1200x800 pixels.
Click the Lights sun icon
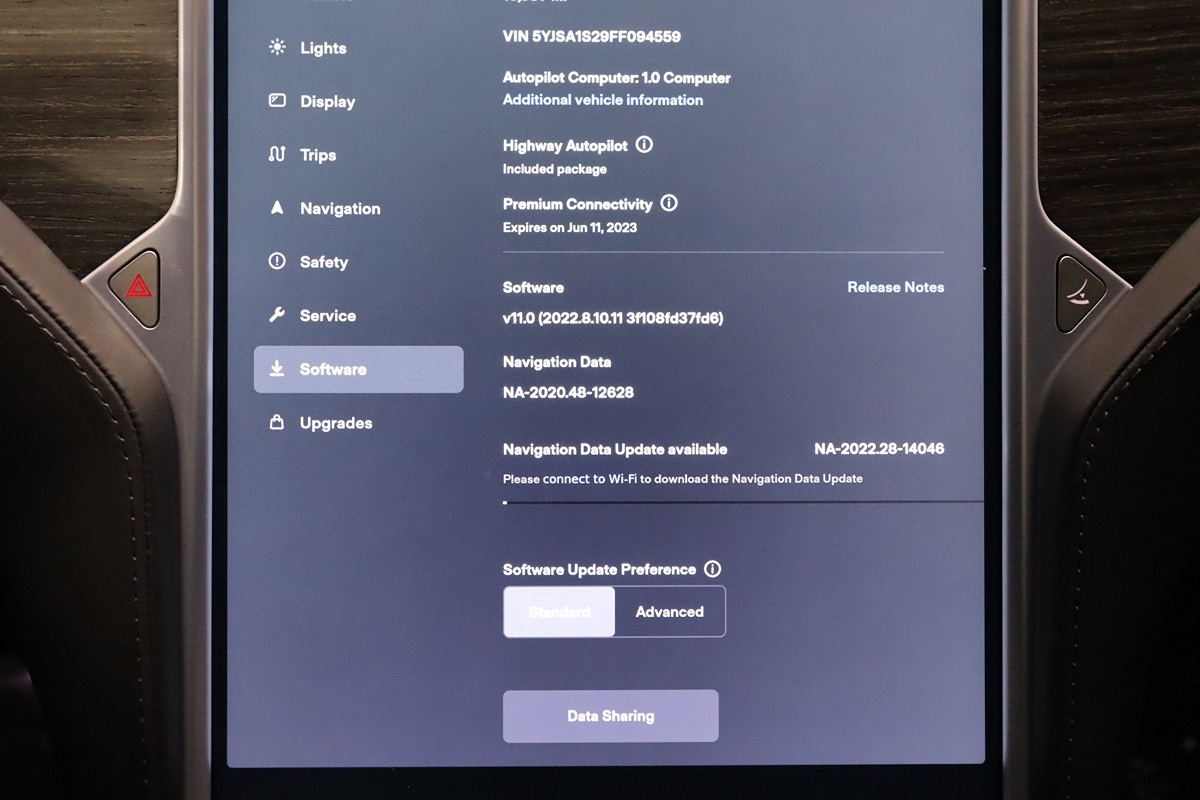click(x=277, y=47)
